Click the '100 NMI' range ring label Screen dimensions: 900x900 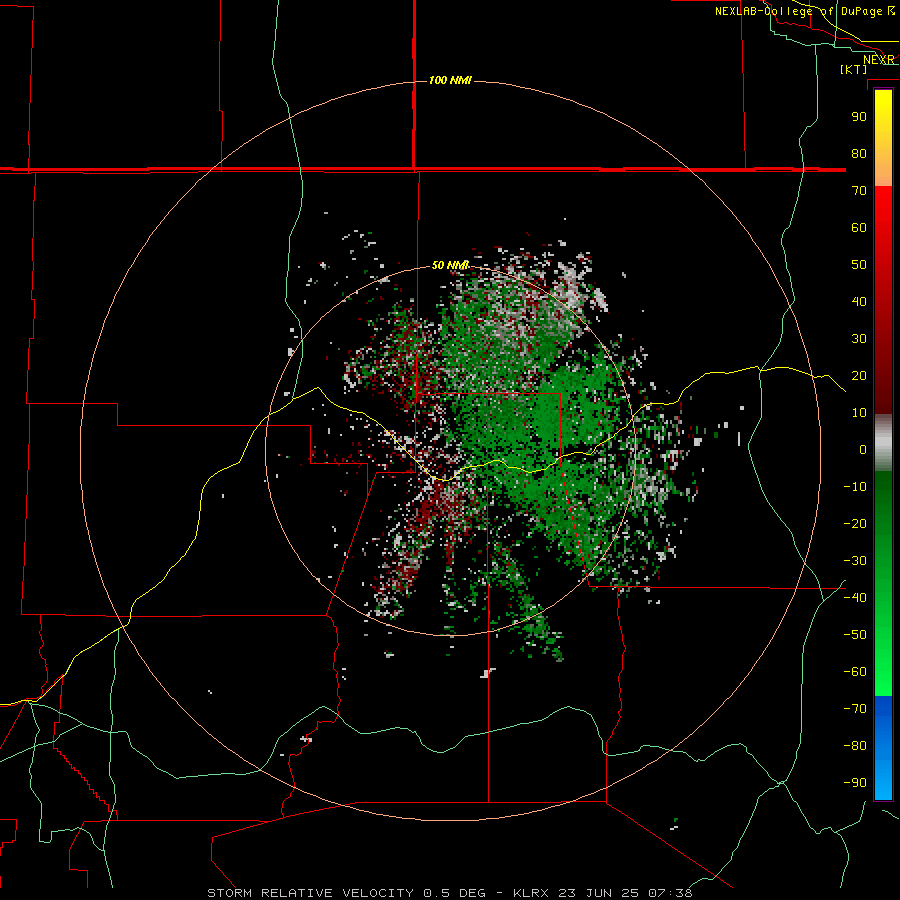(x=450, y=80)
